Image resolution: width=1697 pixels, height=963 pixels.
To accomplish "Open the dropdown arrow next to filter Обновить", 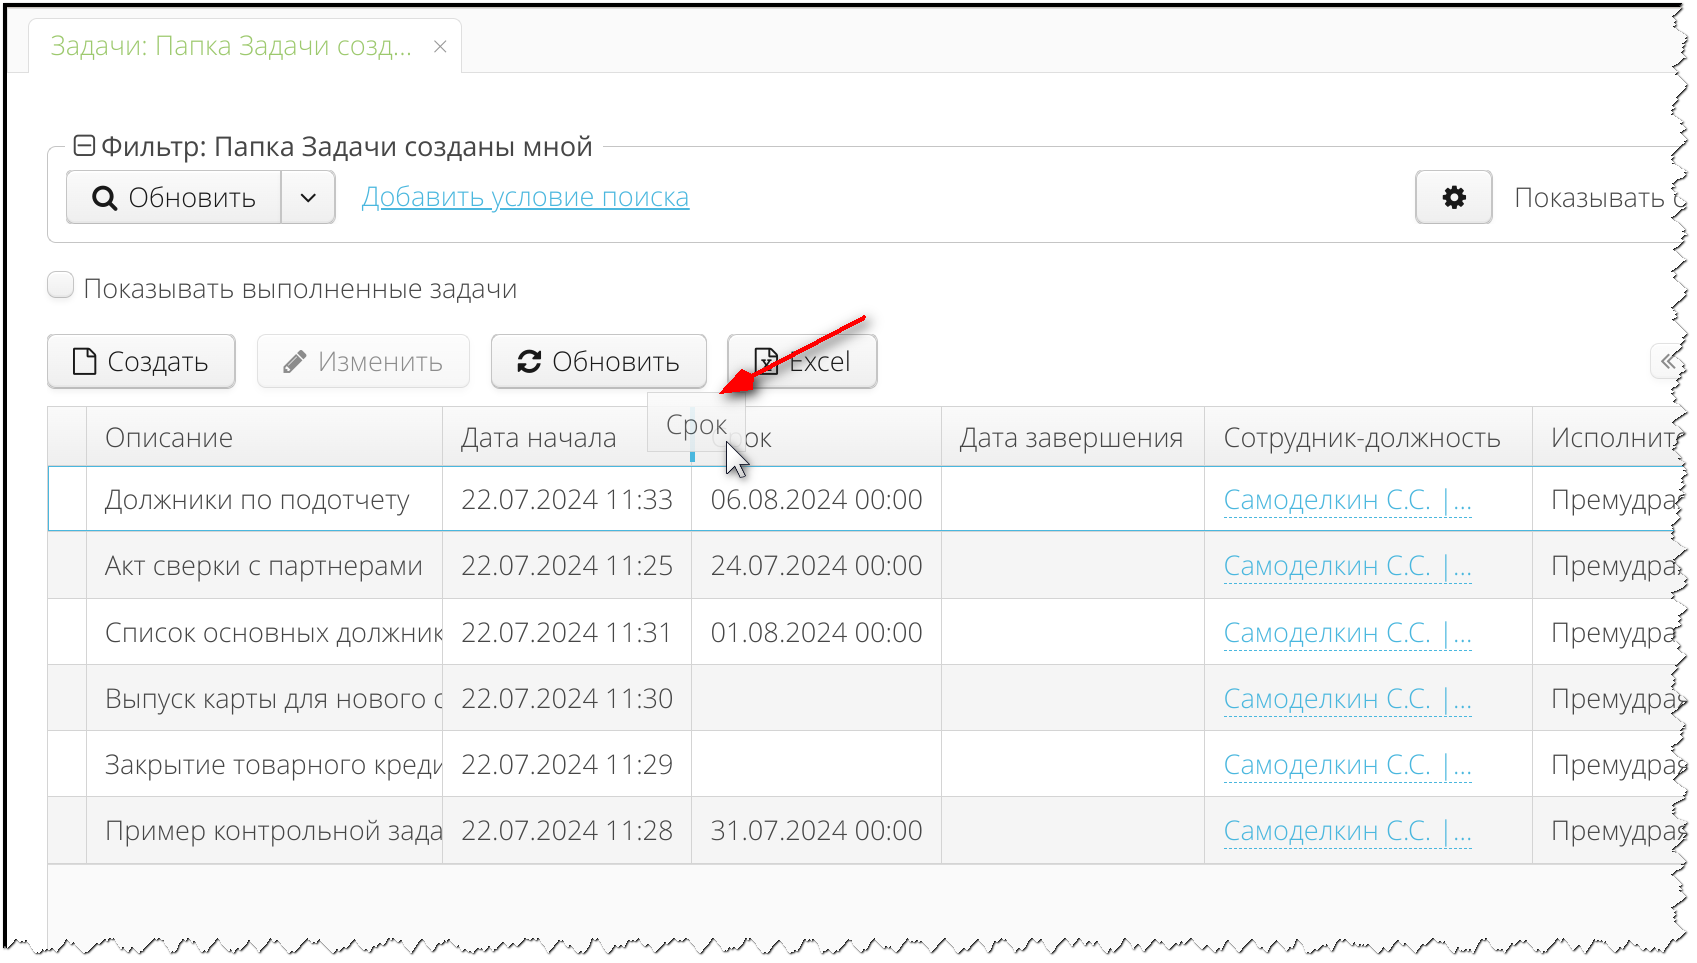I will [308, 197].
